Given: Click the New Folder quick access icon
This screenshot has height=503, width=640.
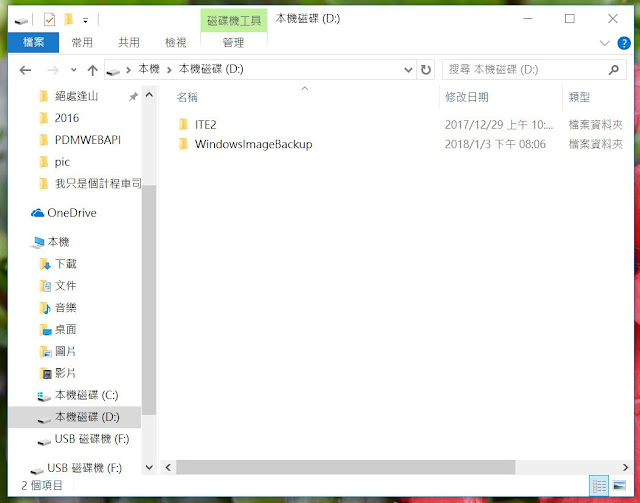Looking at the screenshot, I should tap(69, 19).
